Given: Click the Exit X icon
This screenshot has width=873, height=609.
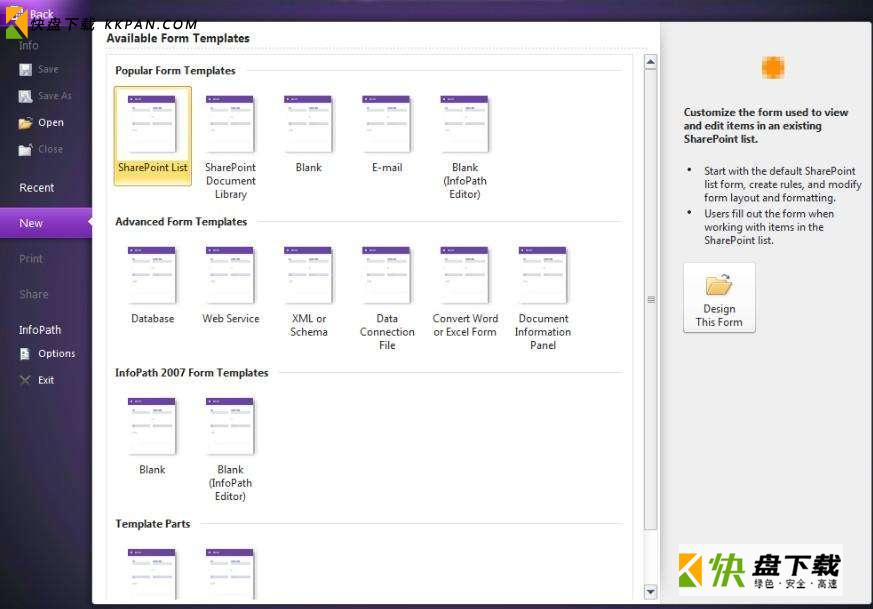Looking at the screenshot, I should click(x=25, y=380).
